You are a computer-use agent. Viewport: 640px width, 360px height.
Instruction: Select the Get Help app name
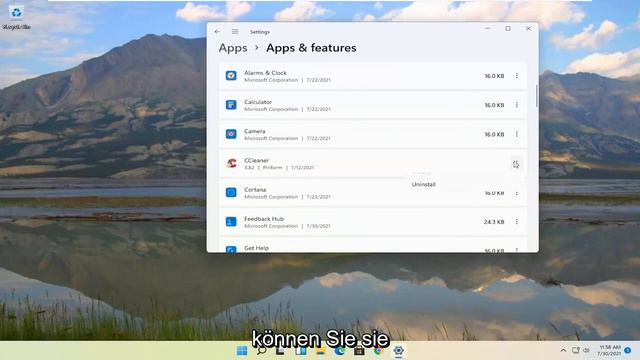coord(256,248)
